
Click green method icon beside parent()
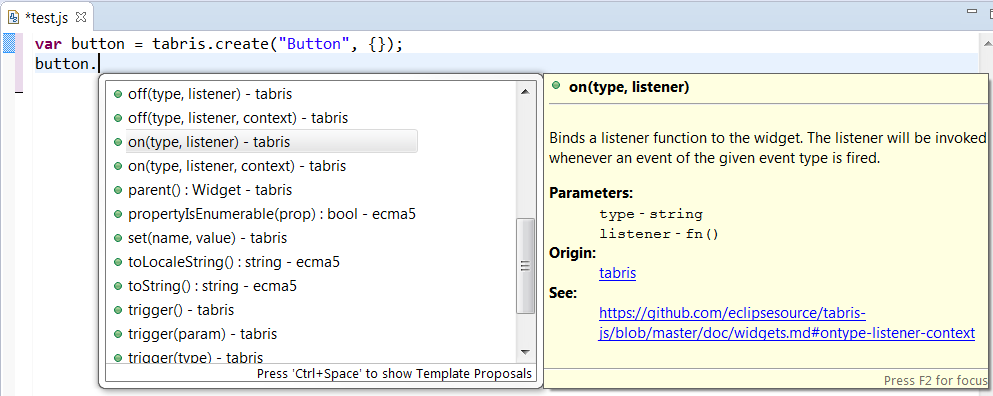click(x=117, y=191)
